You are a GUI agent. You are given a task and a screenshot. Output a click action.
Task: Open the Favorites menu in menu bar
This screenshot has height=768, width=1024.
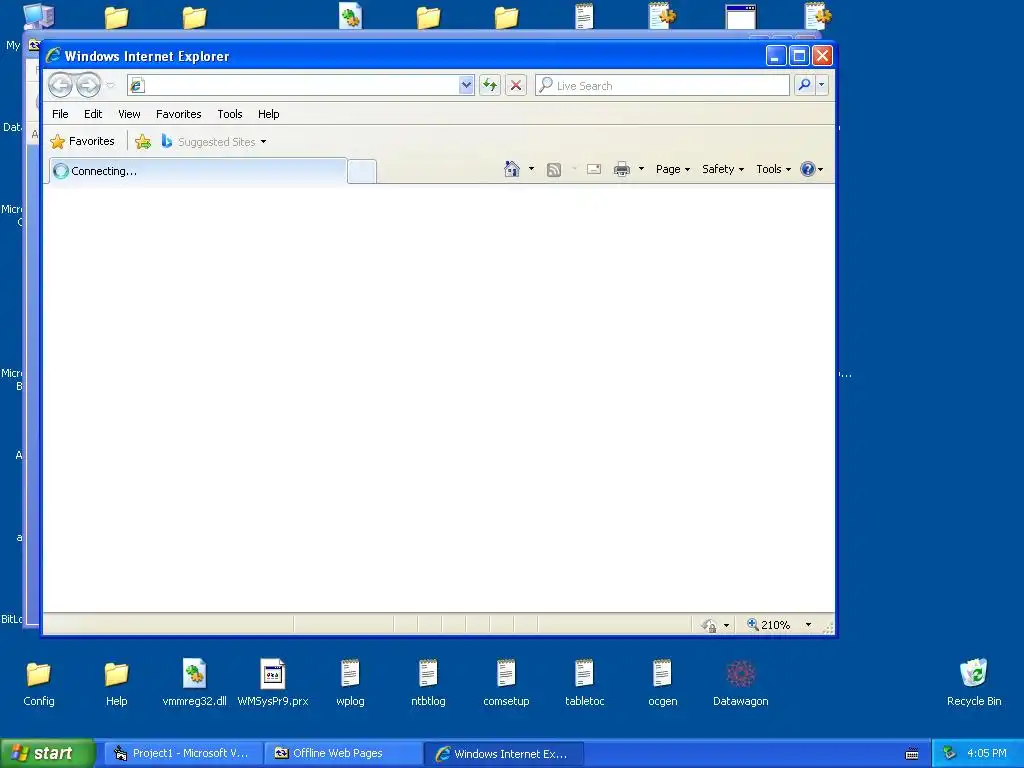tap(178, 114)
